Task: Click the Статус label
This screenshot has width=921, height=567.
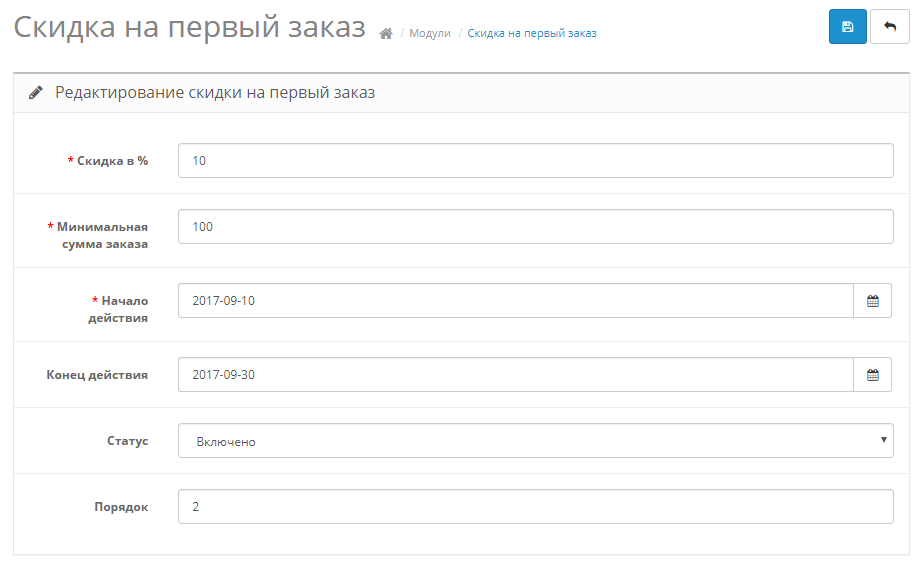Action: (127, 441)
